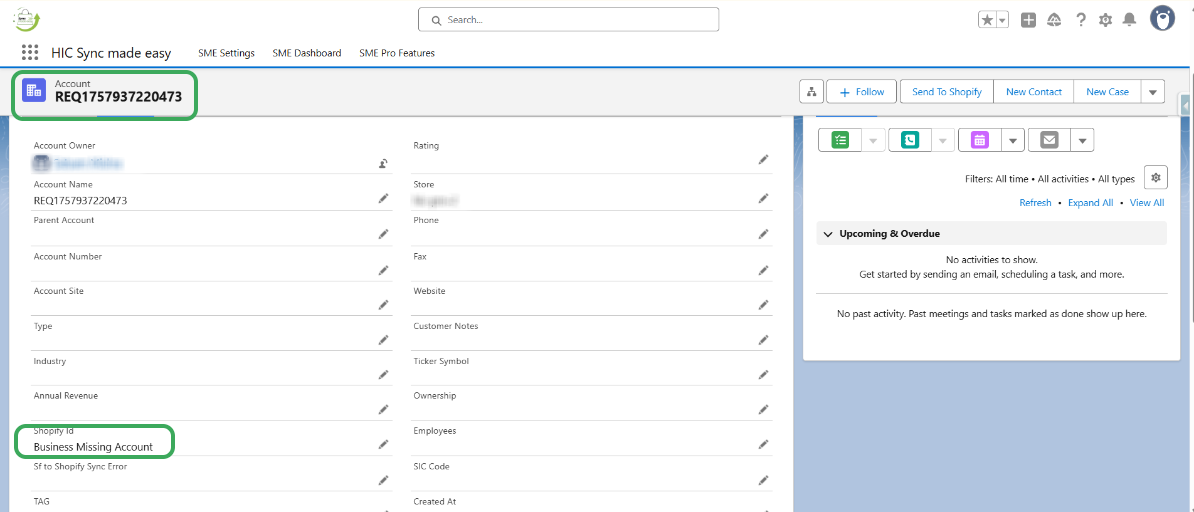Viewport: 1194px width, 512px height.
Task: Open the Setup gear icon
Action: (1105, 20)
